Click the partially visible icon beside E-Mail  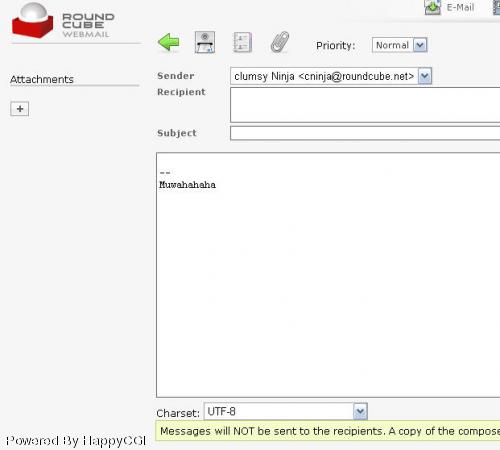(x=497, y=7)
